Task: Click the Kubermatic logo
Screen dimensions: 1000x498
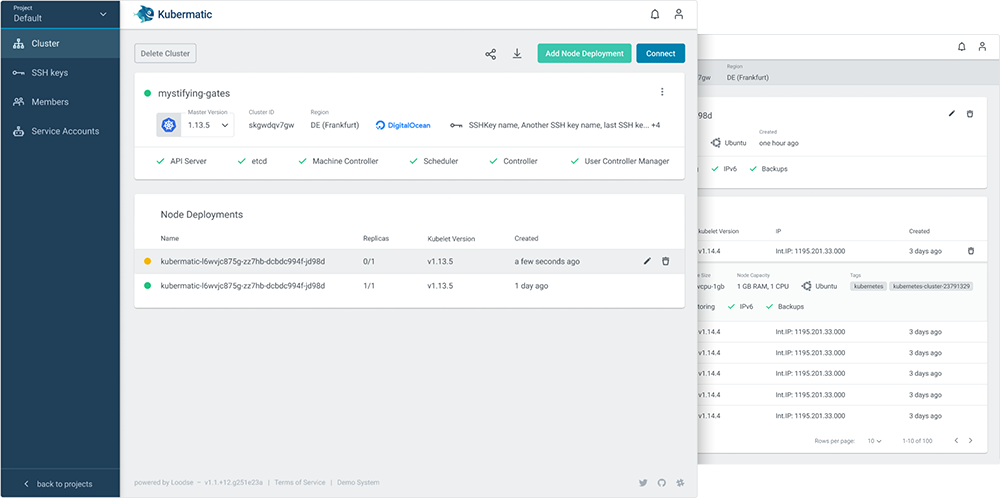Action: coord(173,15)
